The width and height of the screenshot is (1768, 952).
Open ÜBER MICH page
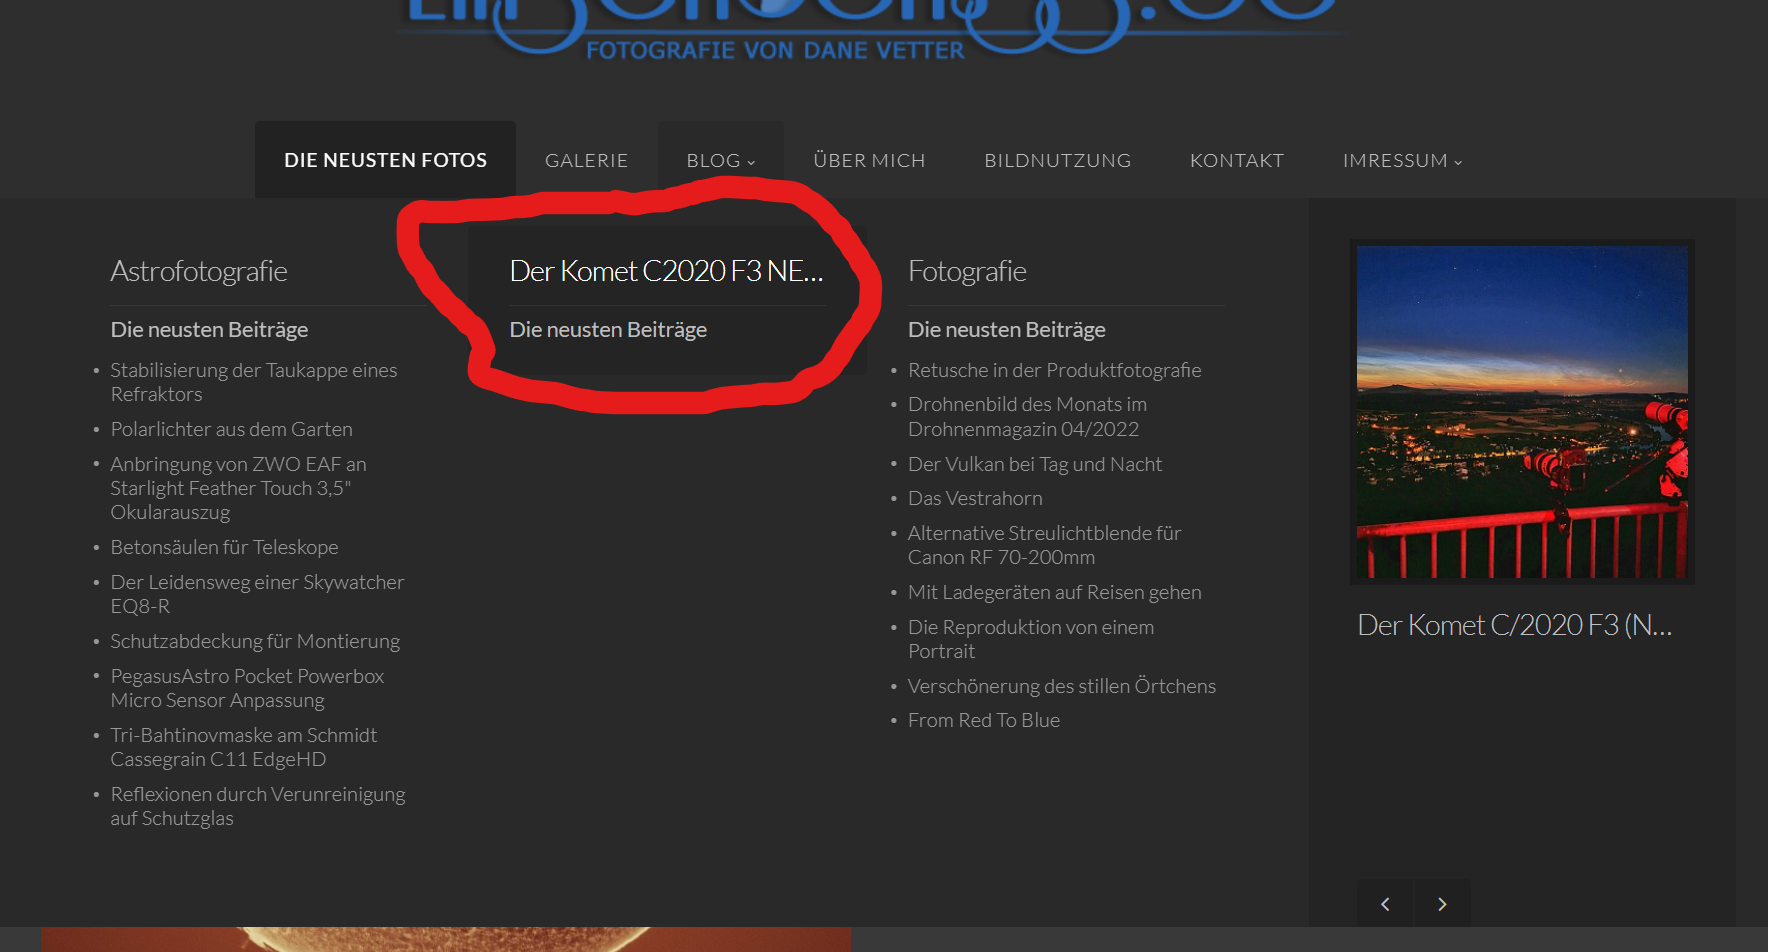point(869,160)
